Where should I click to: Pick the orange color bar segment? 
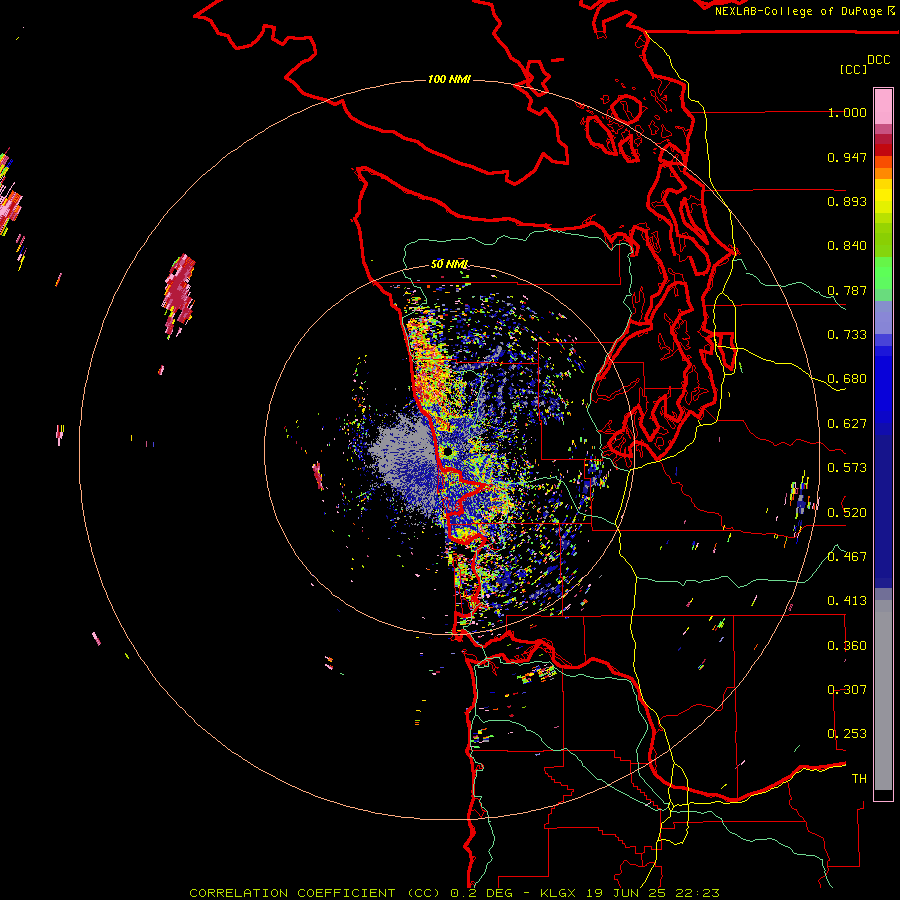point(883,173)
